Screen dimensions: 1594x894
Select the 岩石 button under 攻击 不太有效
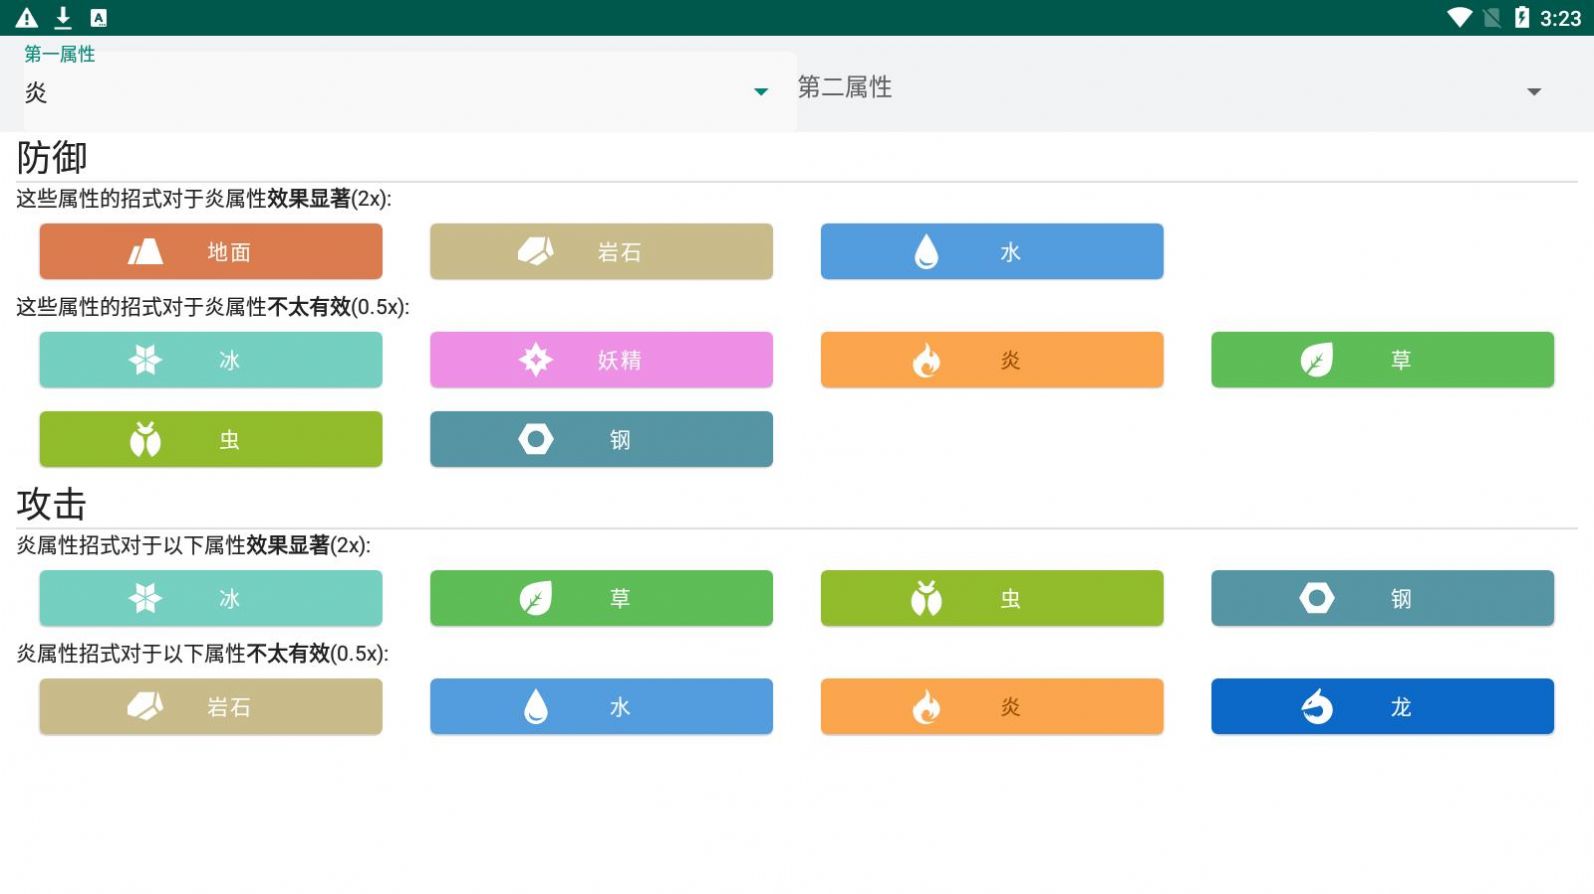[x=211, y=707]
